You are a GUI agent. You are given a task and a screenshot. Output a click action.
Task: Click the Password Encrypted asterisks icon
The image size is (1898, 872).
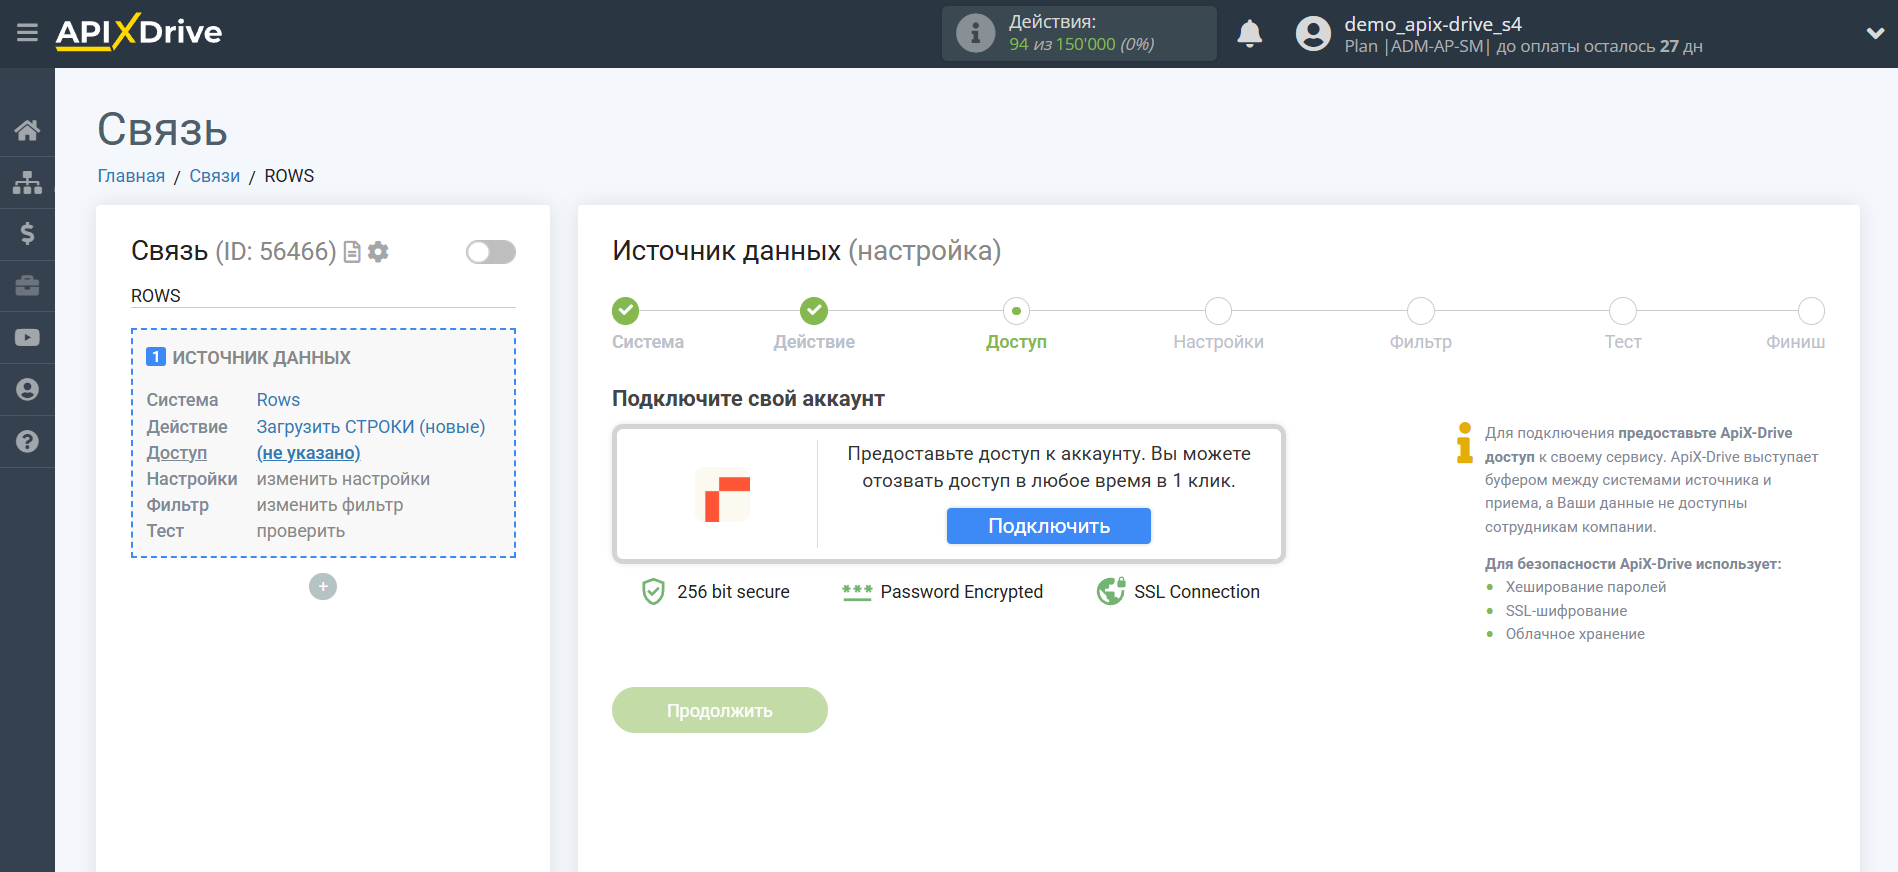coord(857,592)
